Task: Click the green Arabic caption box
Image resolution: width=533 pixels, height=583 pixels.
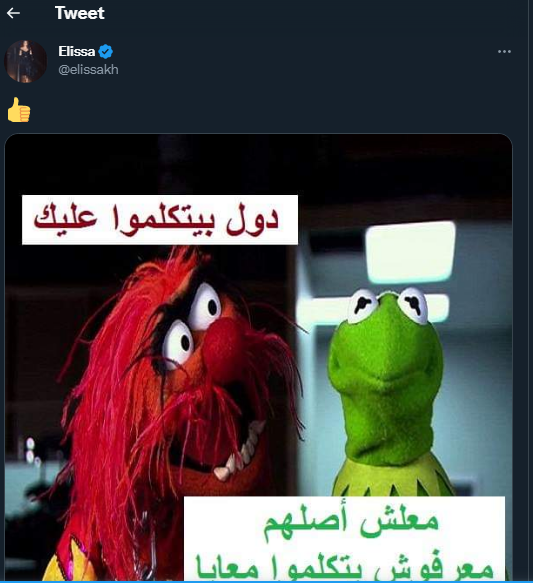Action: [x=344, y=538]
